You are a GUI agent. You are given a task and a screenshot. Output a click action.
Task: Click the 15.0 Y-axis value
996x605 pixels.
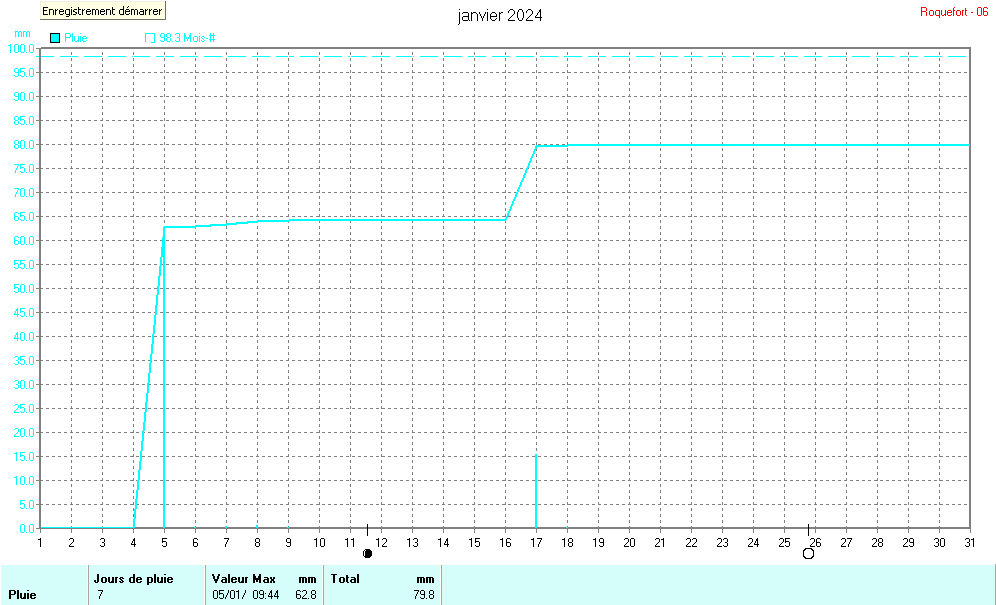pyautogui.click(x=24, y=456)
